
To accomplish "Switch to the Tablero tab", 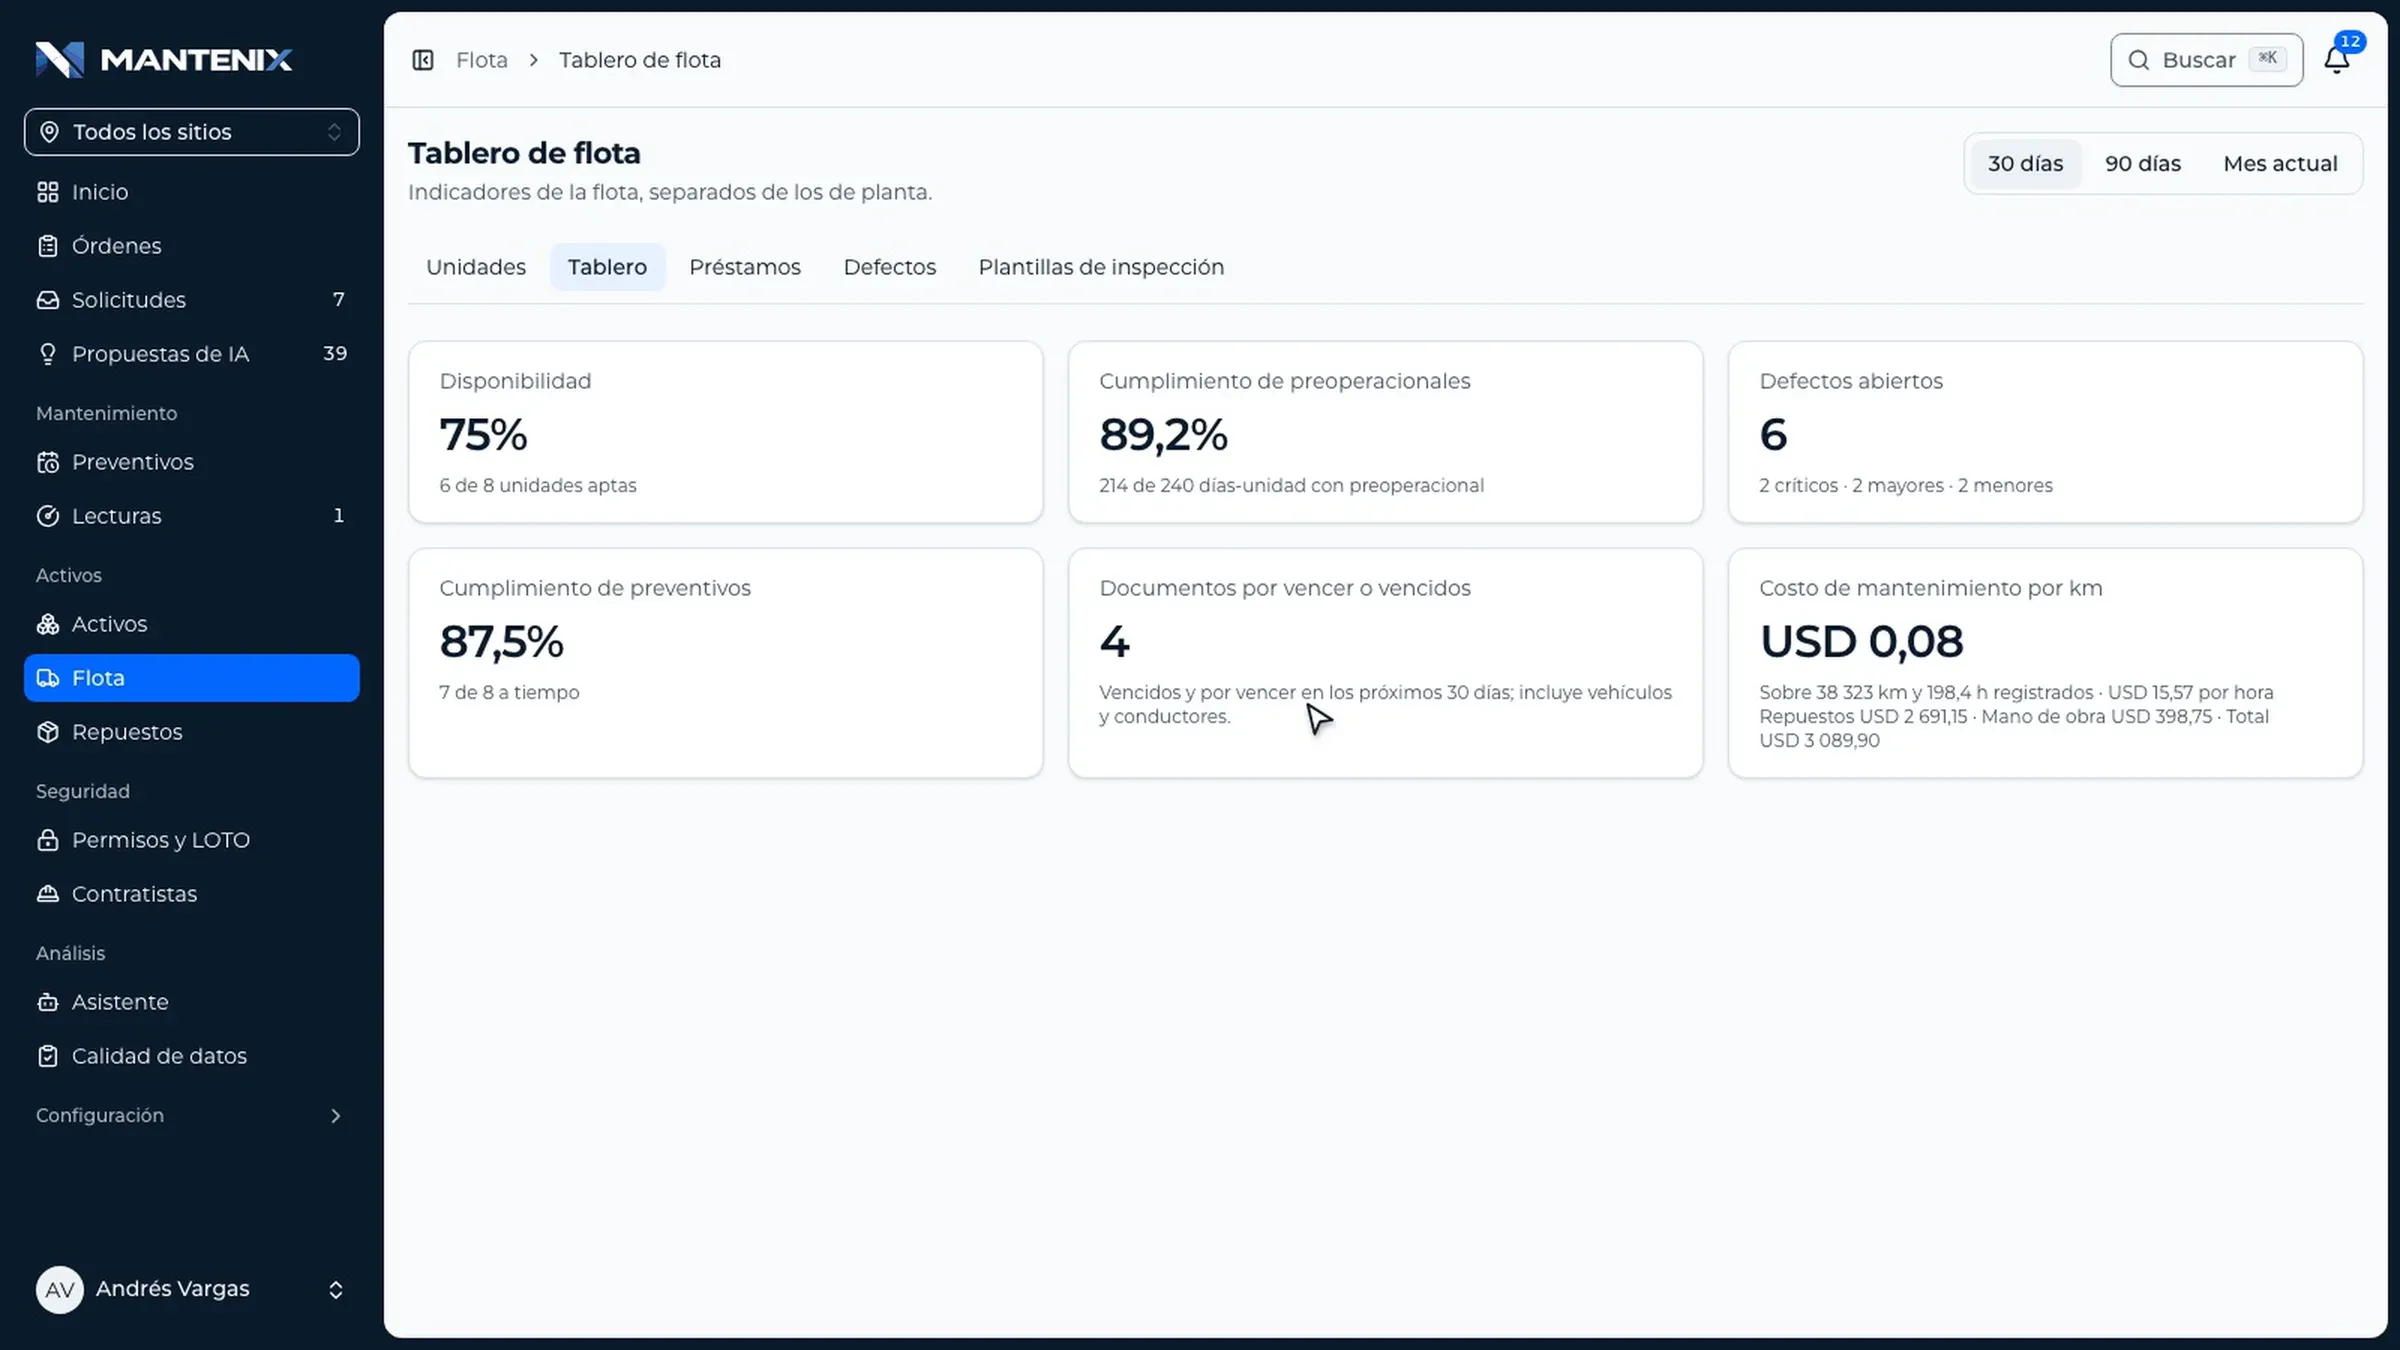I will point(607,267).
